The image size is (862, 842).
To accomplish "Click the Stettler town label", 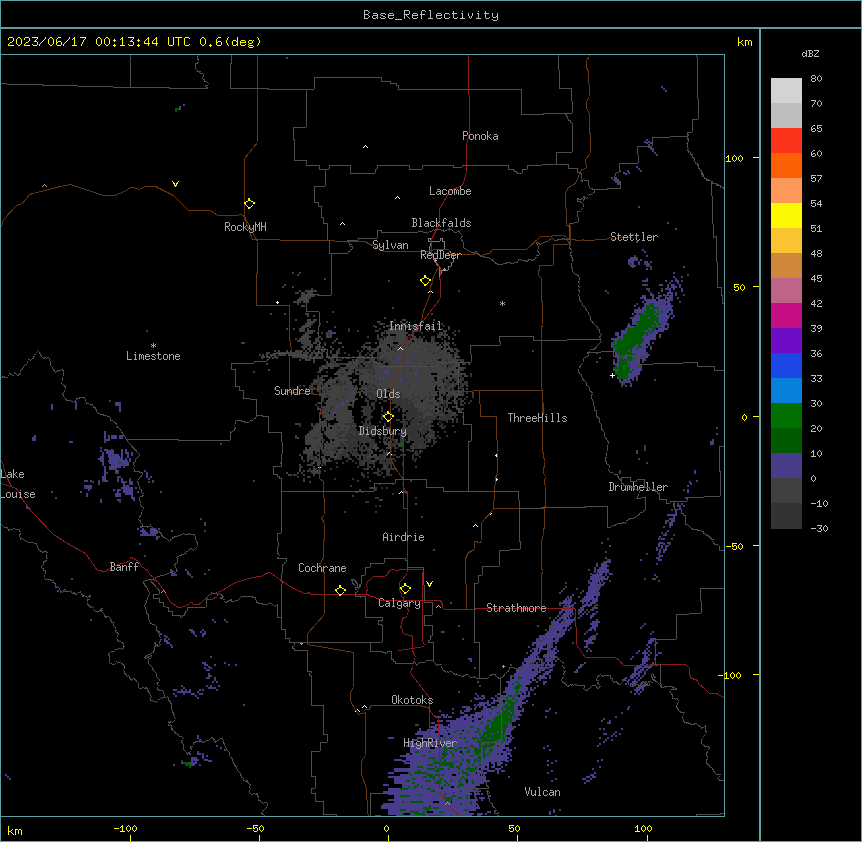I will [x=634, y=237].
